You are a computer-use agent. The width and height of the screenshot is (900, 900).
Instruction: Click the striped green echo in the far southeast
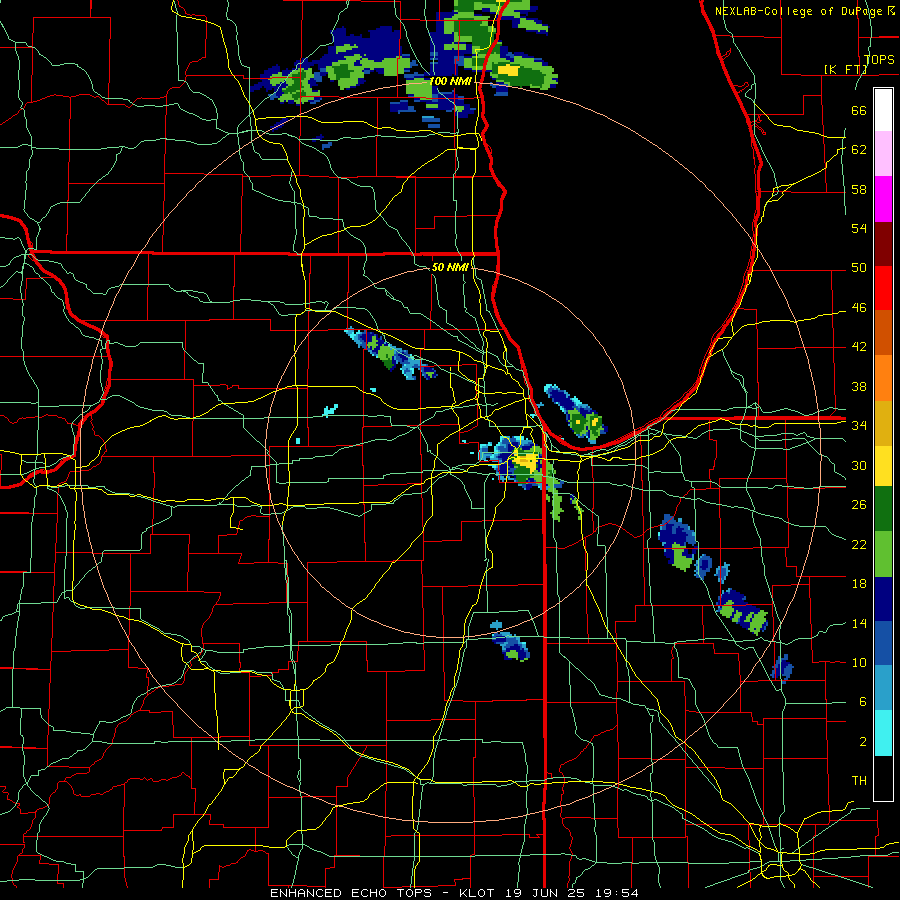pyautogui.click(x=743, y=612)
